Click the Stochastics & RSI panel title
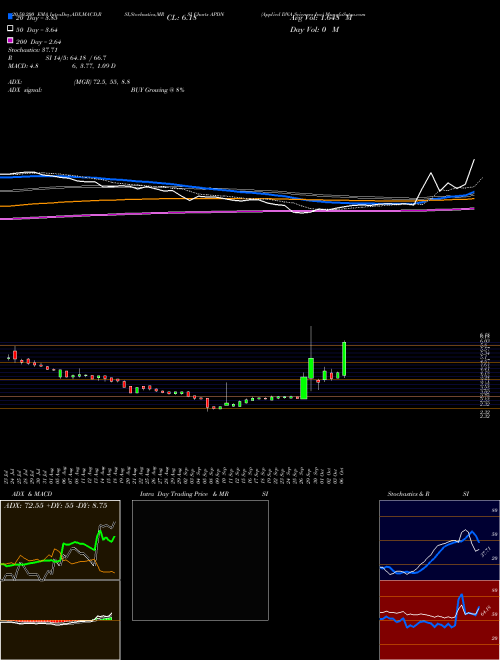This screenshot has height=660, width=500. [428, 494]
